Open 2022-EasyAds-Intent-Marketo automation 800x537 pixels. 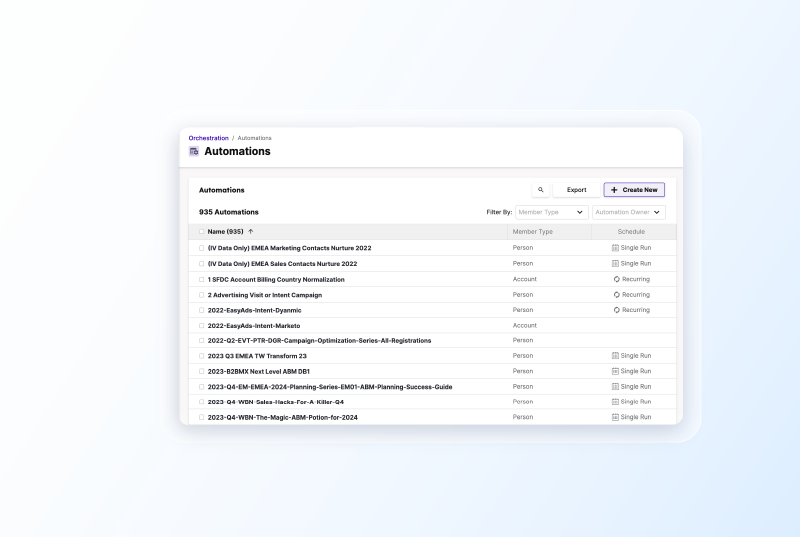[254, 325]
